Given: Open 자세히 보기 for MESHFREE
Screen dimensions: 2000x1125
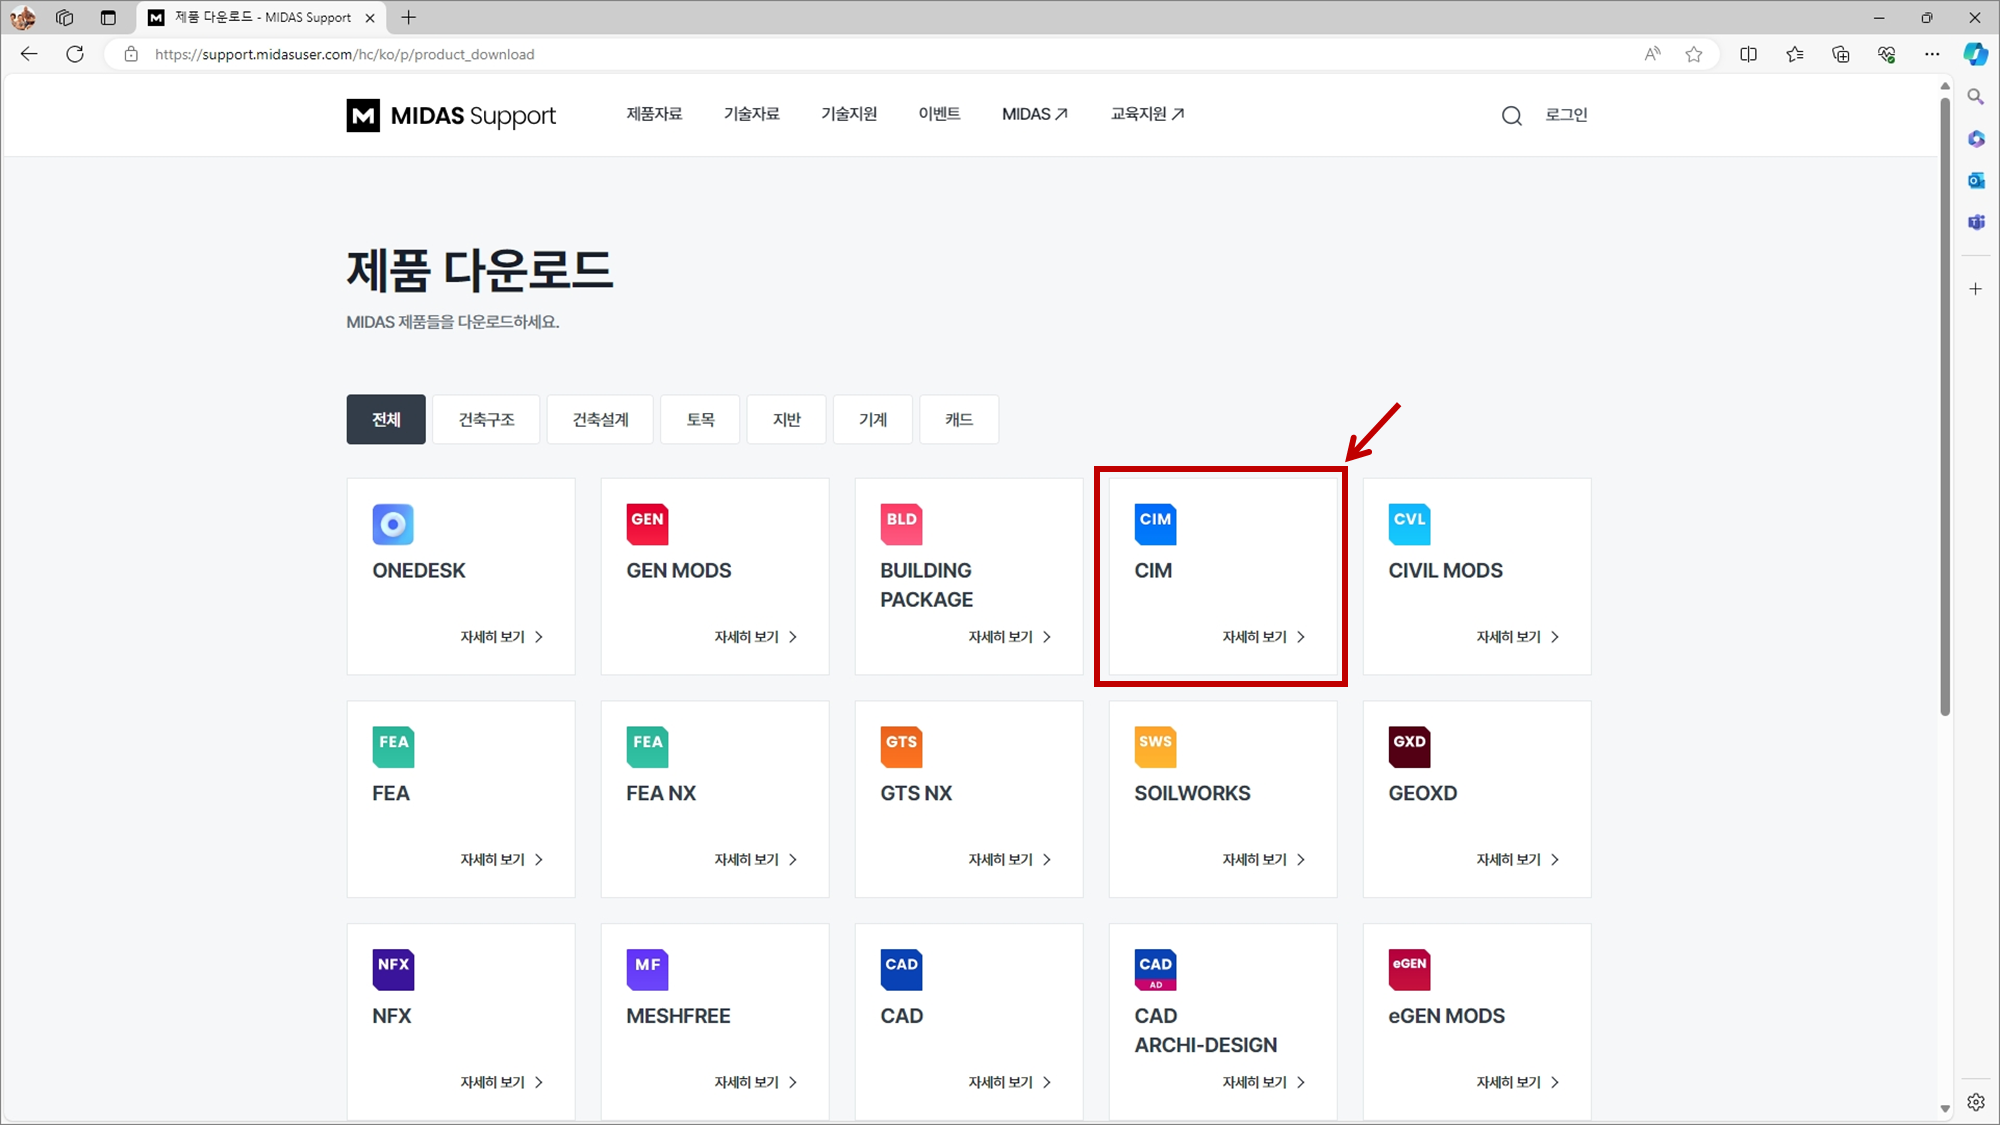Looking at the screenshot, I should tap(756, 1082).
